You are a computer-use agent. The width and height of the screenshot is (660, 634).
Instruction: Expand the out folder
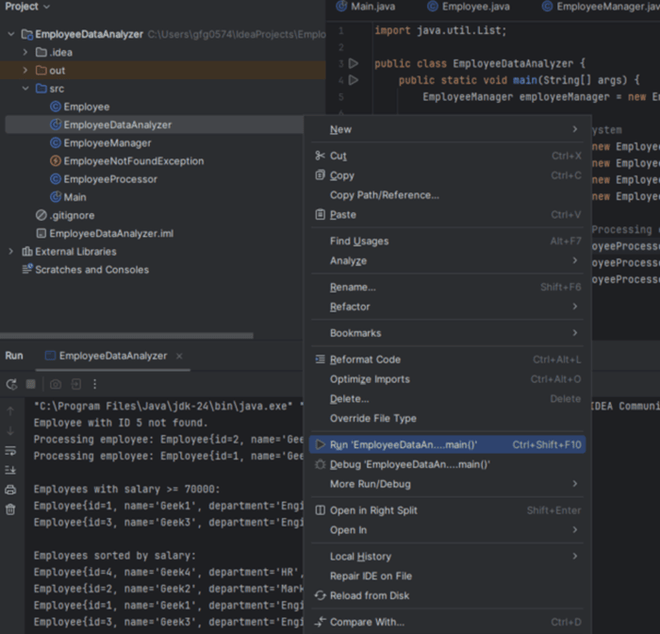(x=26, y=71)
